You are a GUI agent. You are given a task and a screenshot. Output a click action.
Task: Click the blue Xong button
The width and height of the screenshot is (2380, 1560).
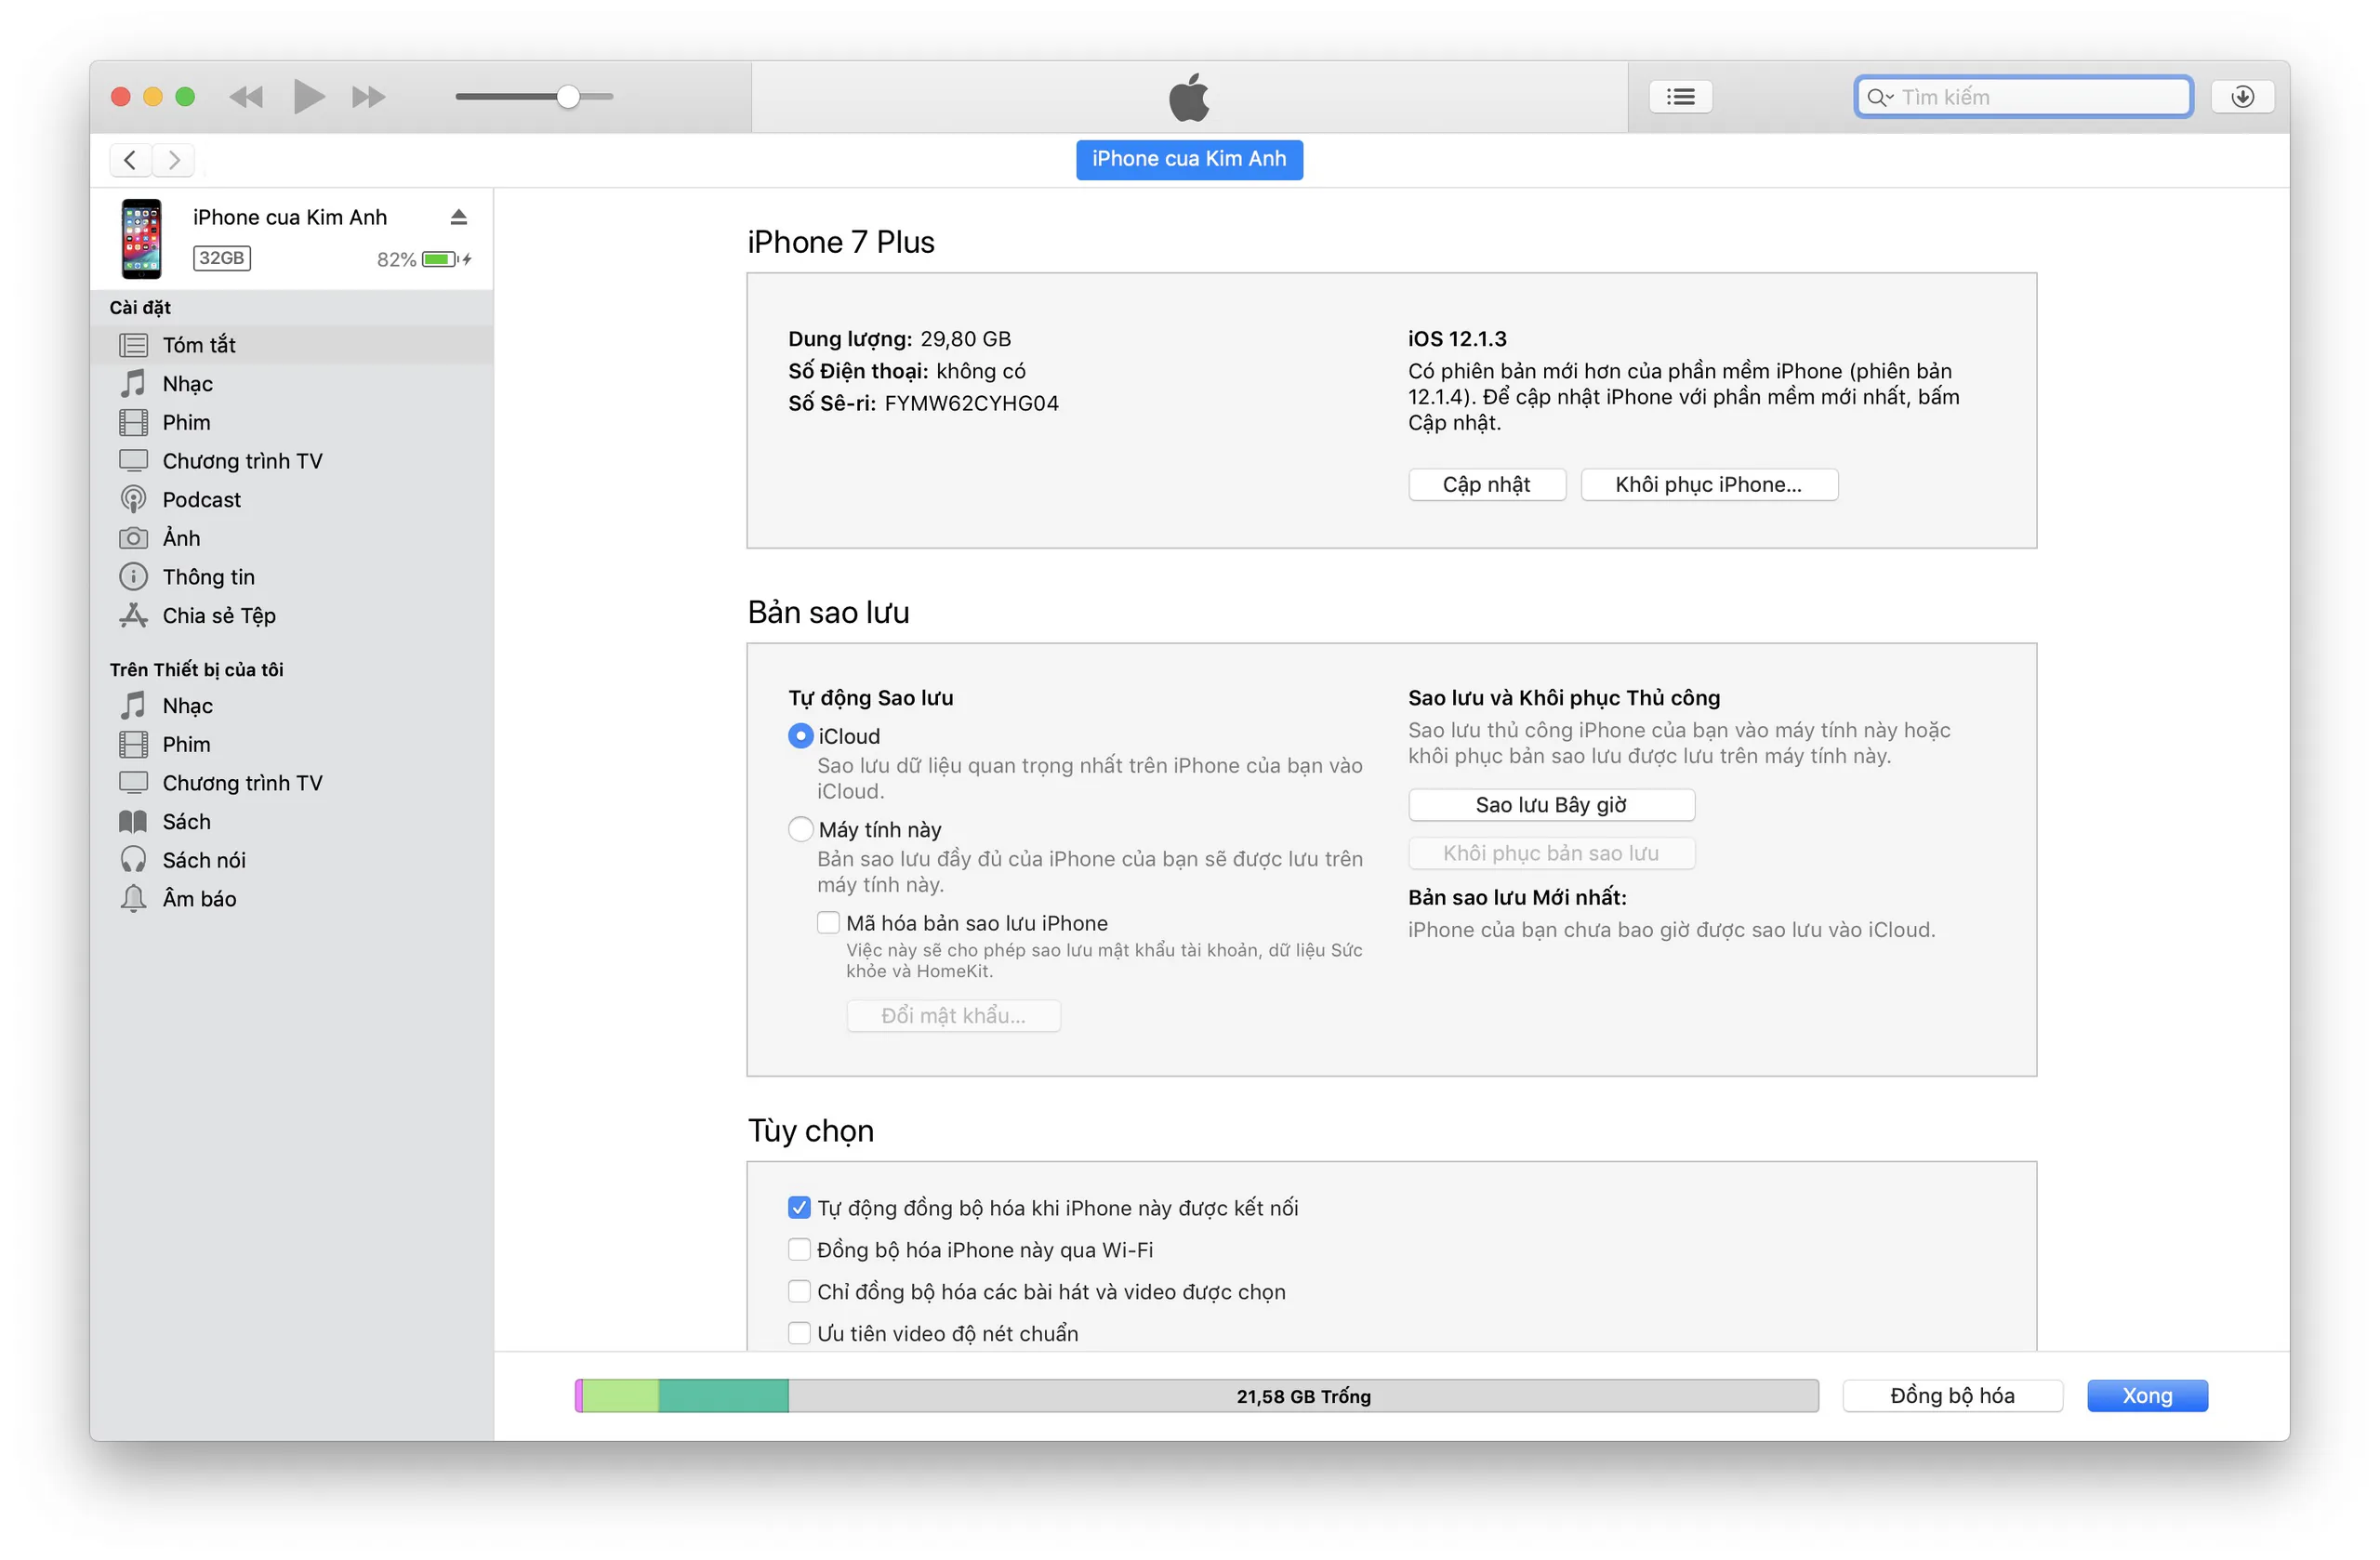(2147, 1396)
